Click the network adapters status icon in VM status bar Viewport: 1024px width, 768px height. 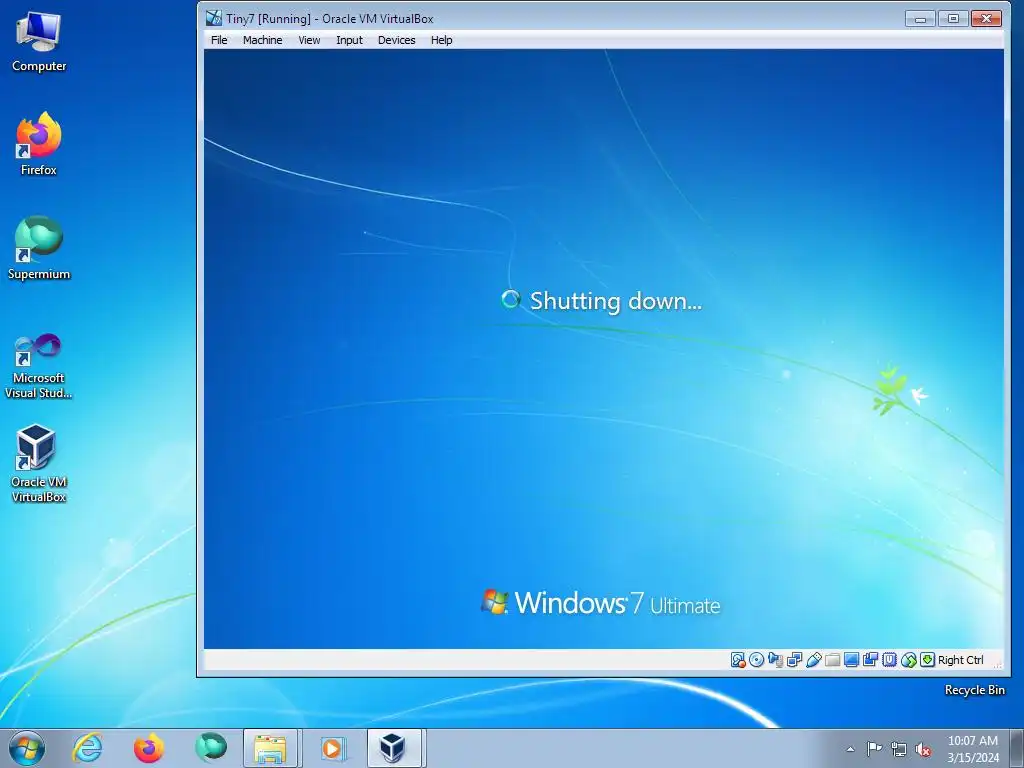(x=794, y=660)
